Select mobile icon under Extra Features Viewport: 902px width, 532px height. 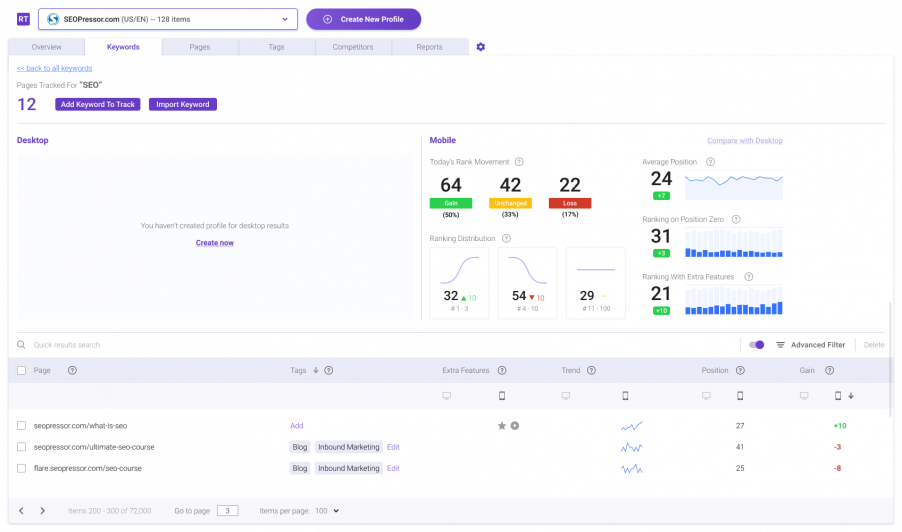[x=502, y=396]
